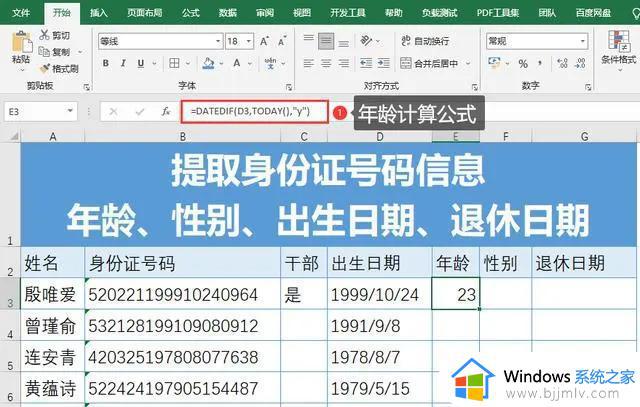Switch to Data (数据) tab
The height and width of the screenshot is (407, 640).
click(x=228, y=13)
